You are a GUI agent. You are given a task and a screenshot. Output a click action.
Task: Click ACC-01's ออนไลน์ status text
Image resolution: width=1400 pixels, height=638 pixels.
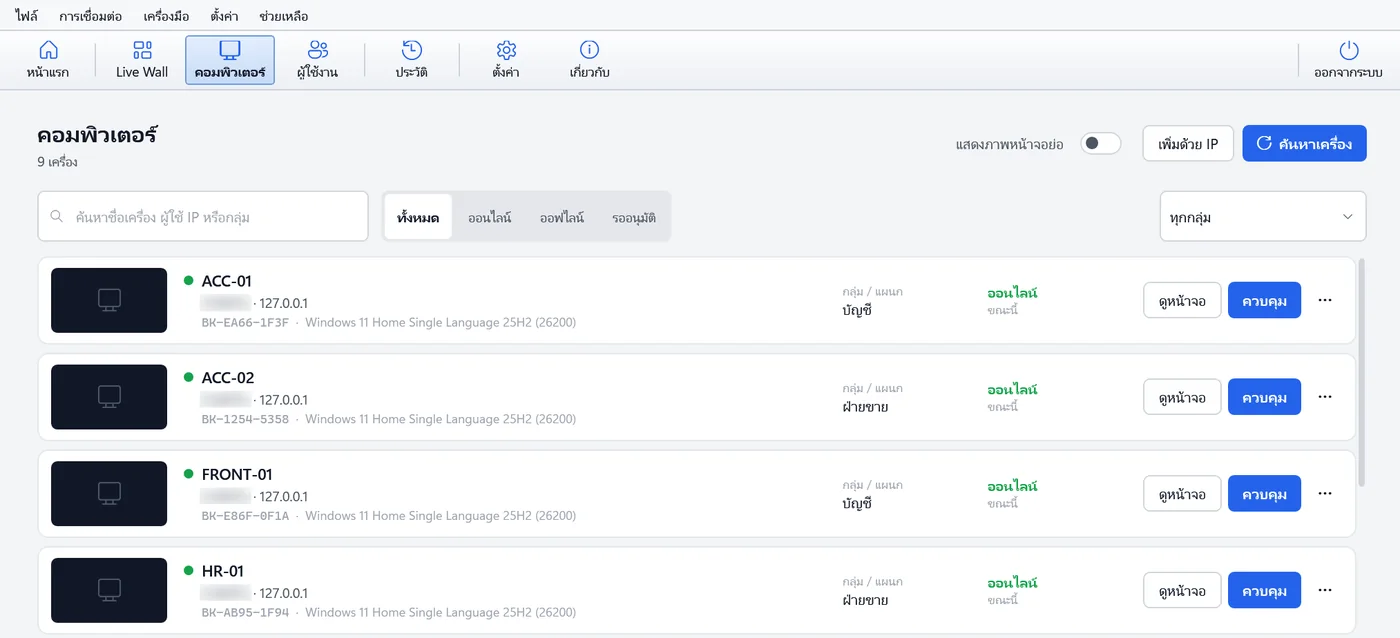[x=1012, y=293]
